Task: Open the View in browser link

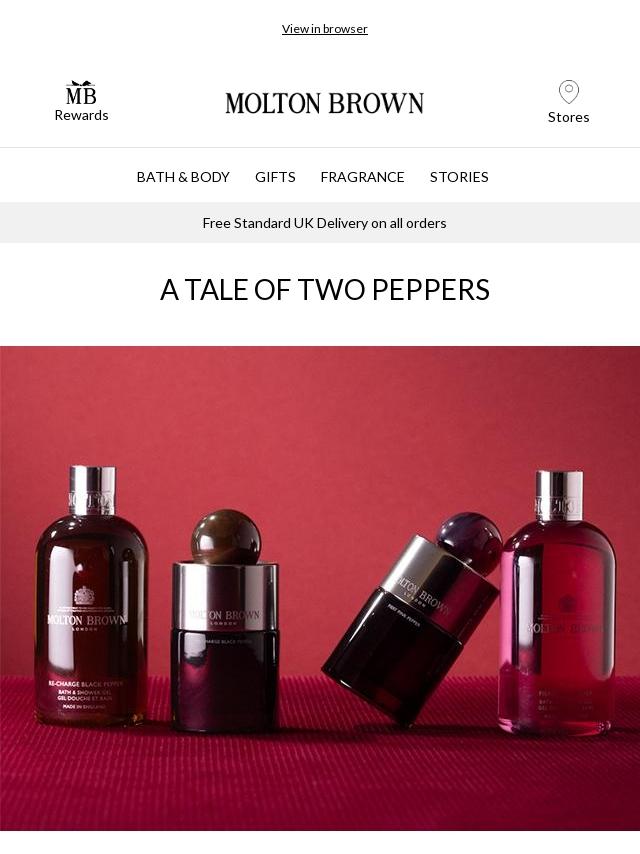Action: click(325, 29)
